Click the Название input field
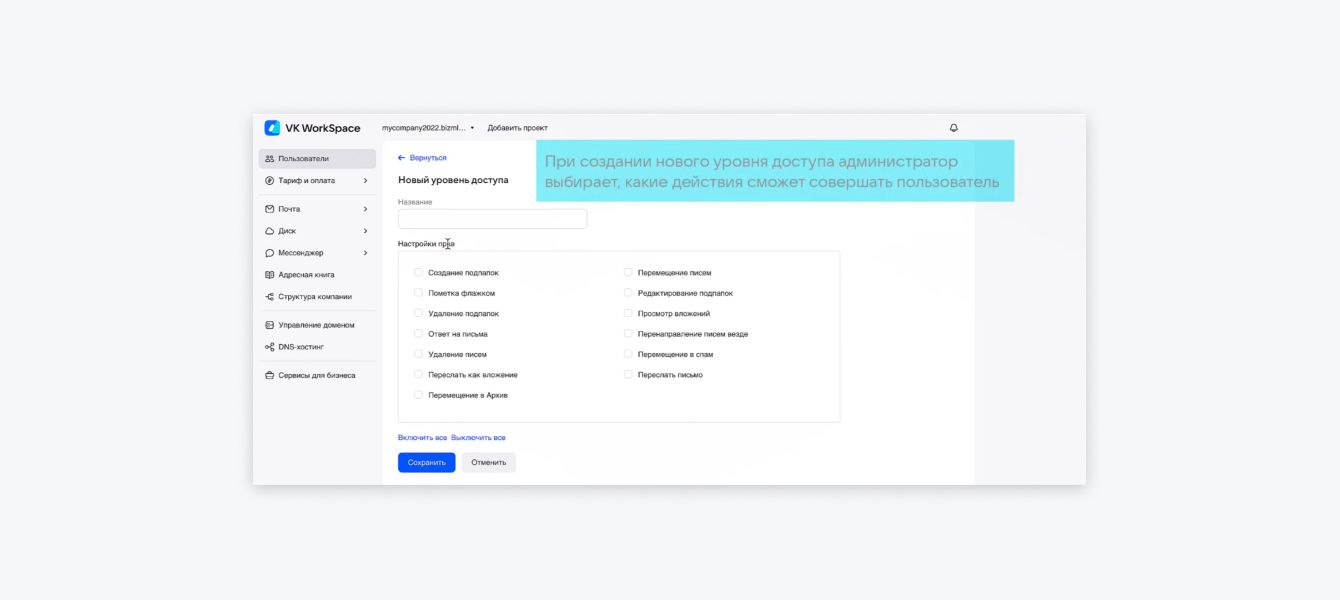This screenshot has height=600, width=1340. point(492,219)
